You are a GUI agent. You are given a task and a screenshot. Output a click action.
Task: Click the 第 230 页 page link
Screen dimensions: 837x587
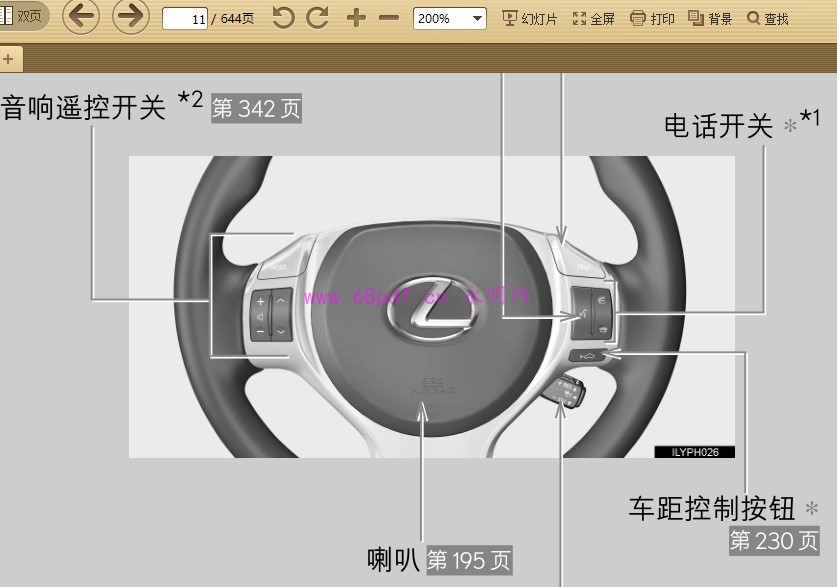774,540
